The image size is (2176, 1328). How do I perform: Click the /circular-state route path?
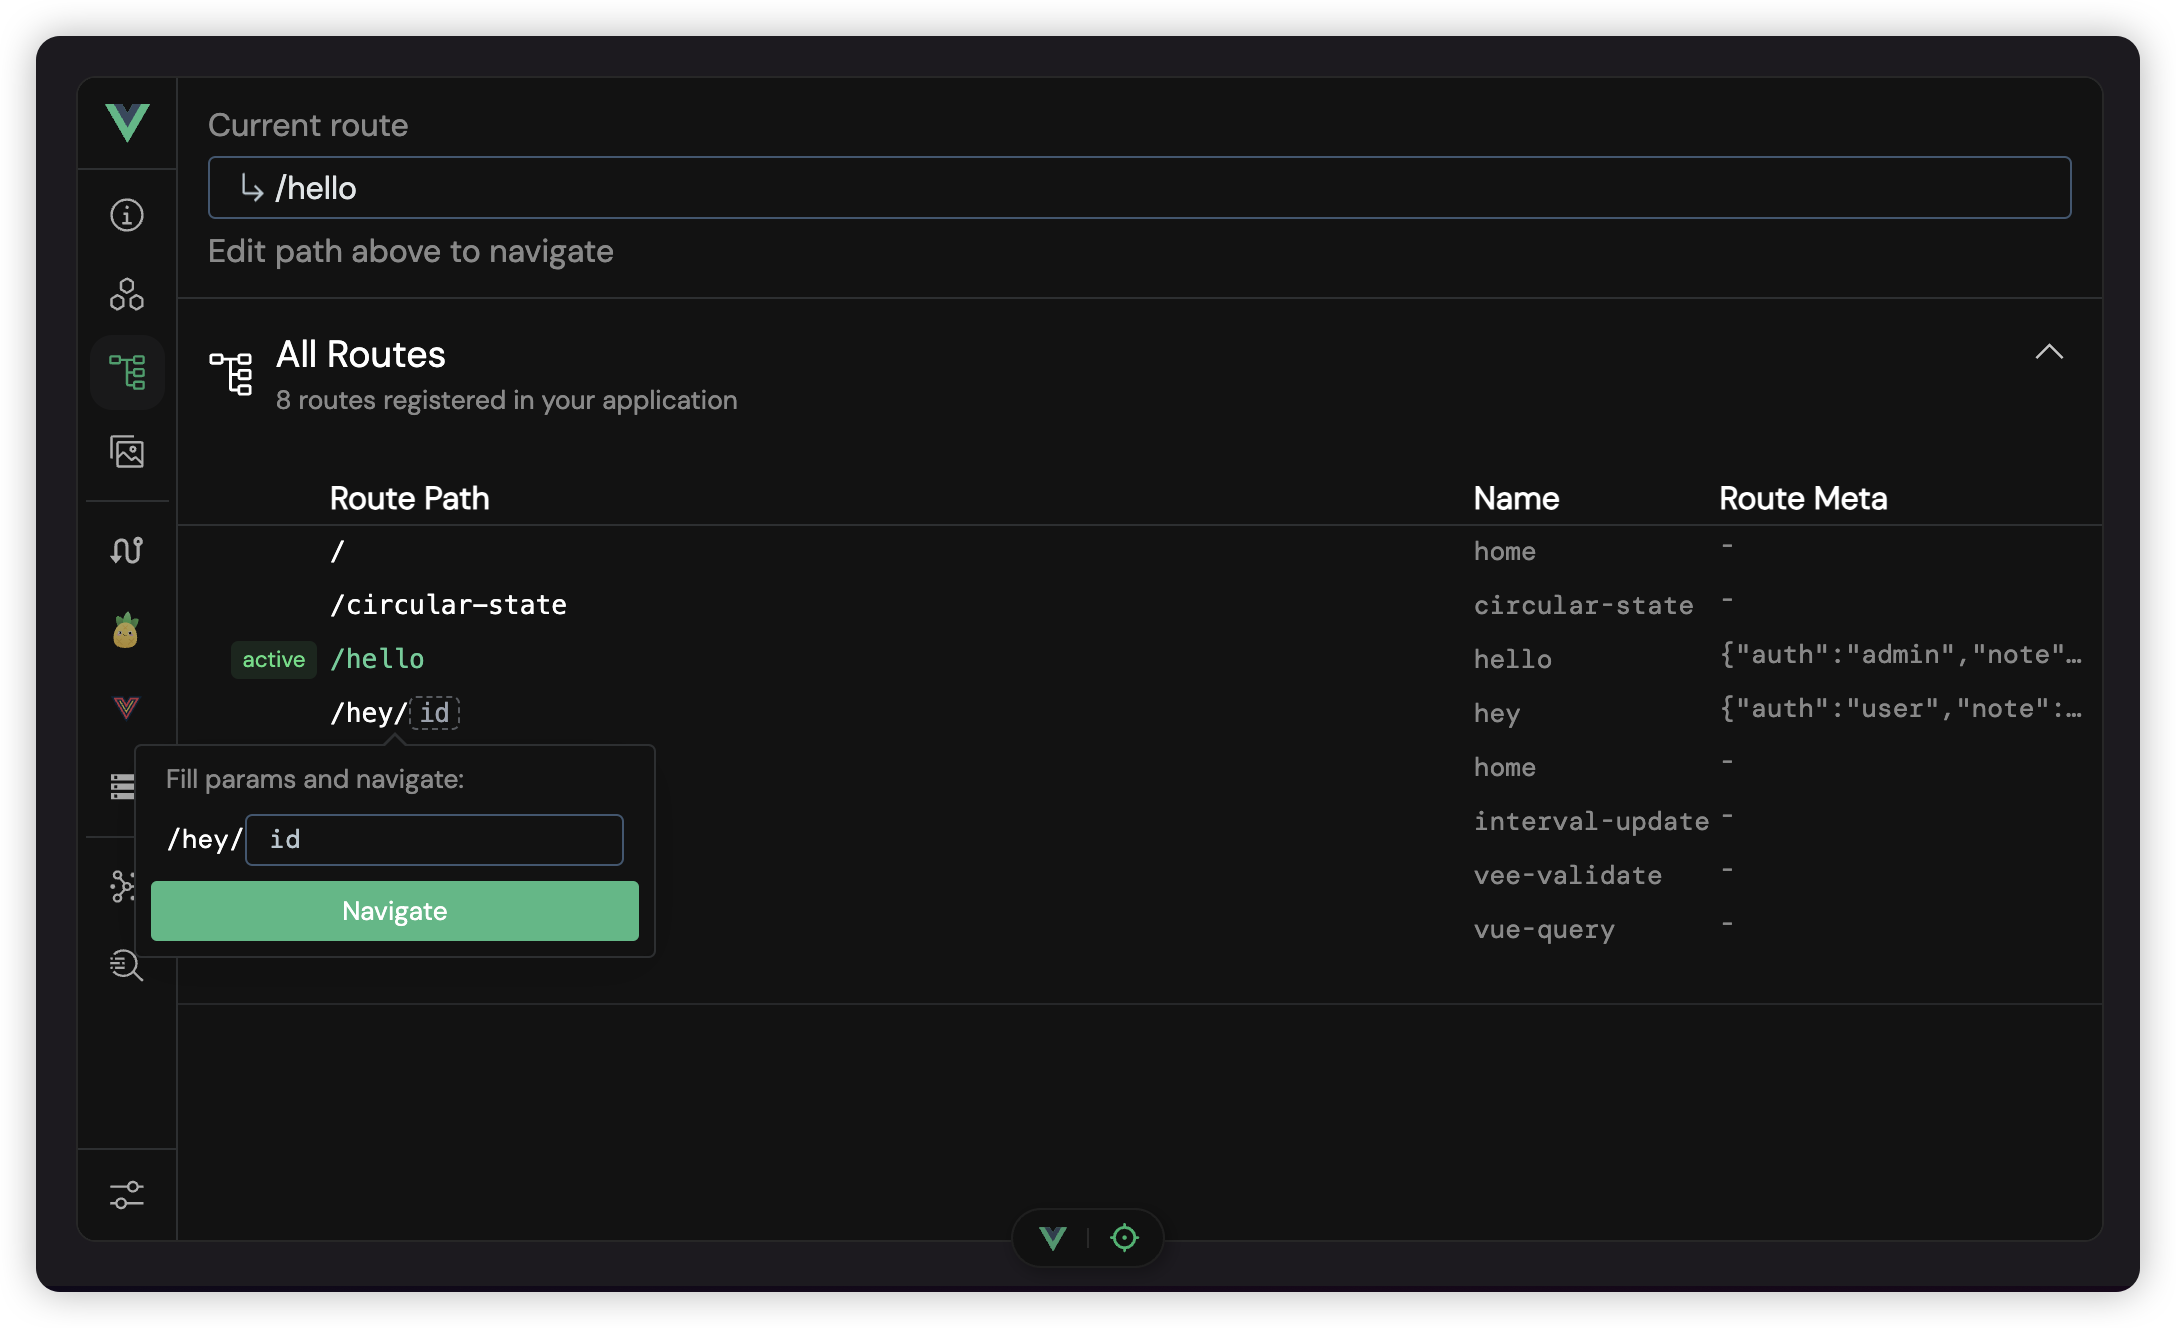pos(448,605)
